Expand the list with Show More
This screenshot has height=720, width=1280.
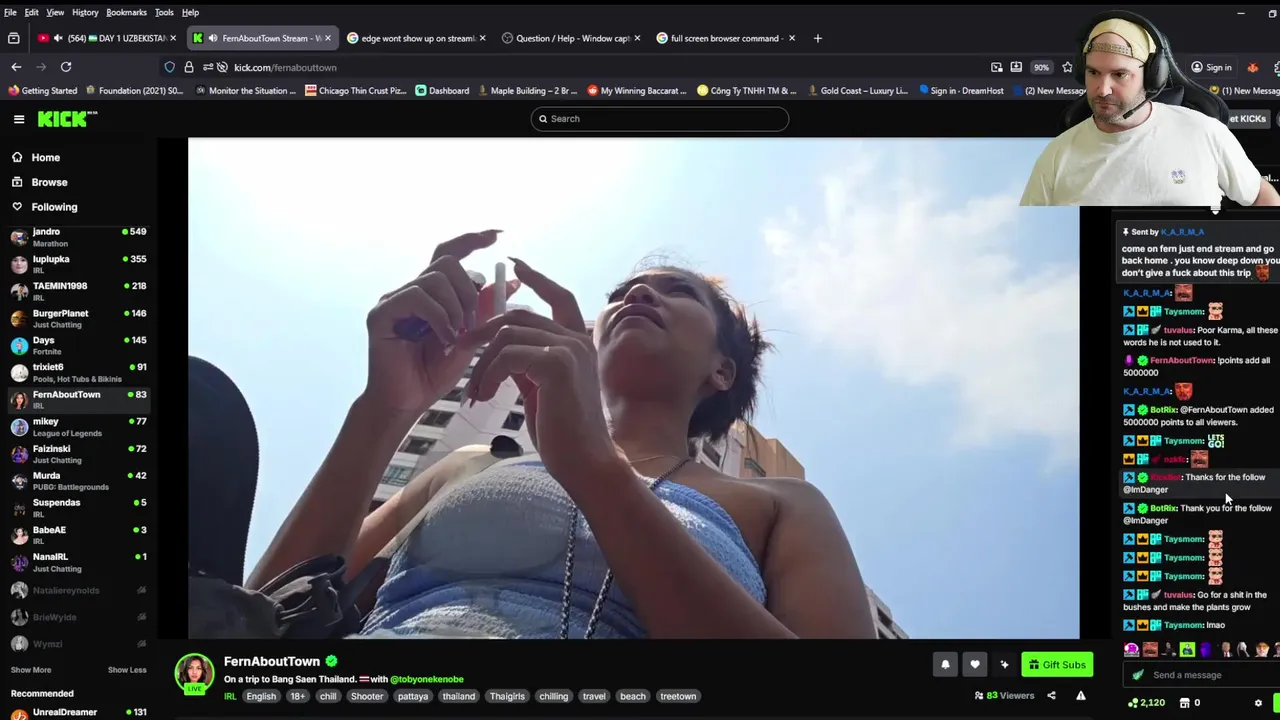(x=31, y=670)
